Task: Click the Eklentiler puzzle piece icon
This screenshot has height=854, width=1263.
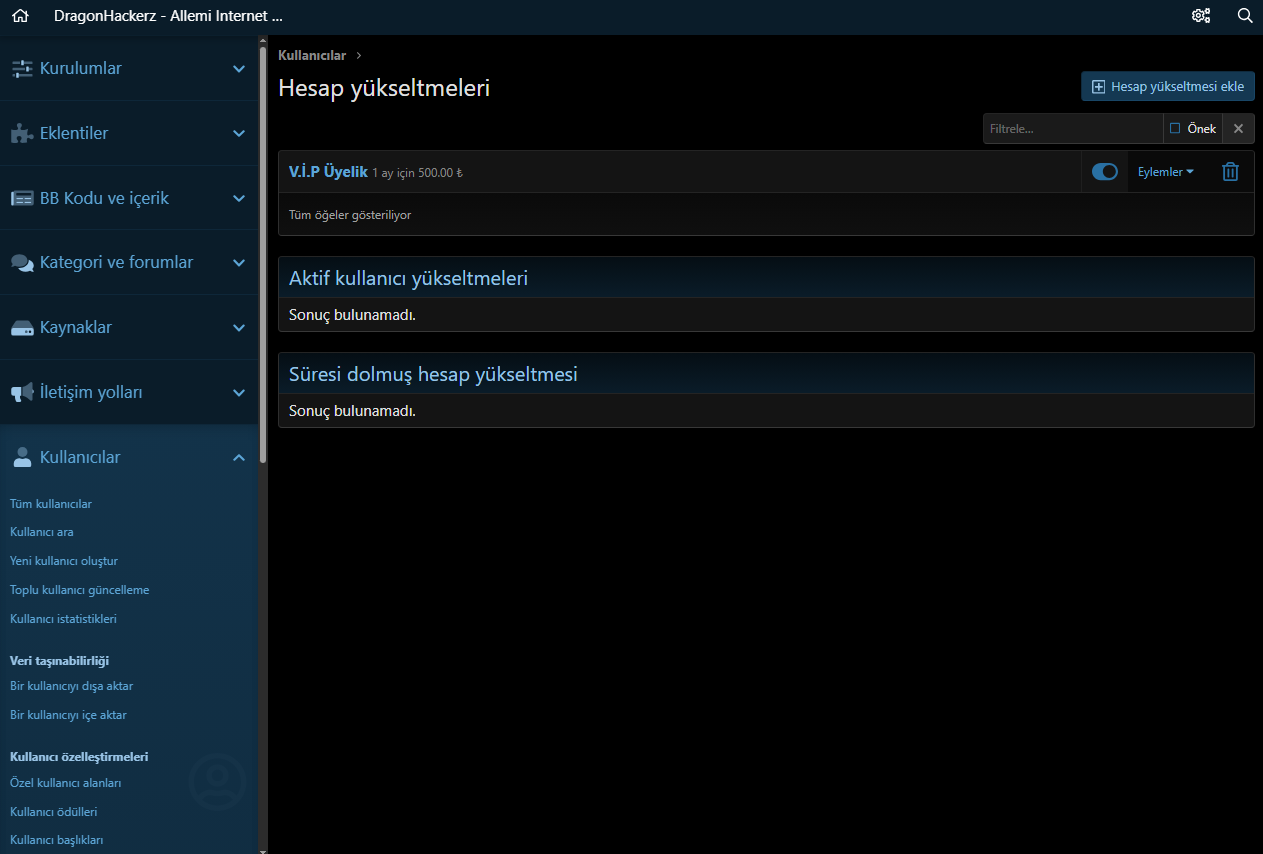Action: [x=22, y=134]
